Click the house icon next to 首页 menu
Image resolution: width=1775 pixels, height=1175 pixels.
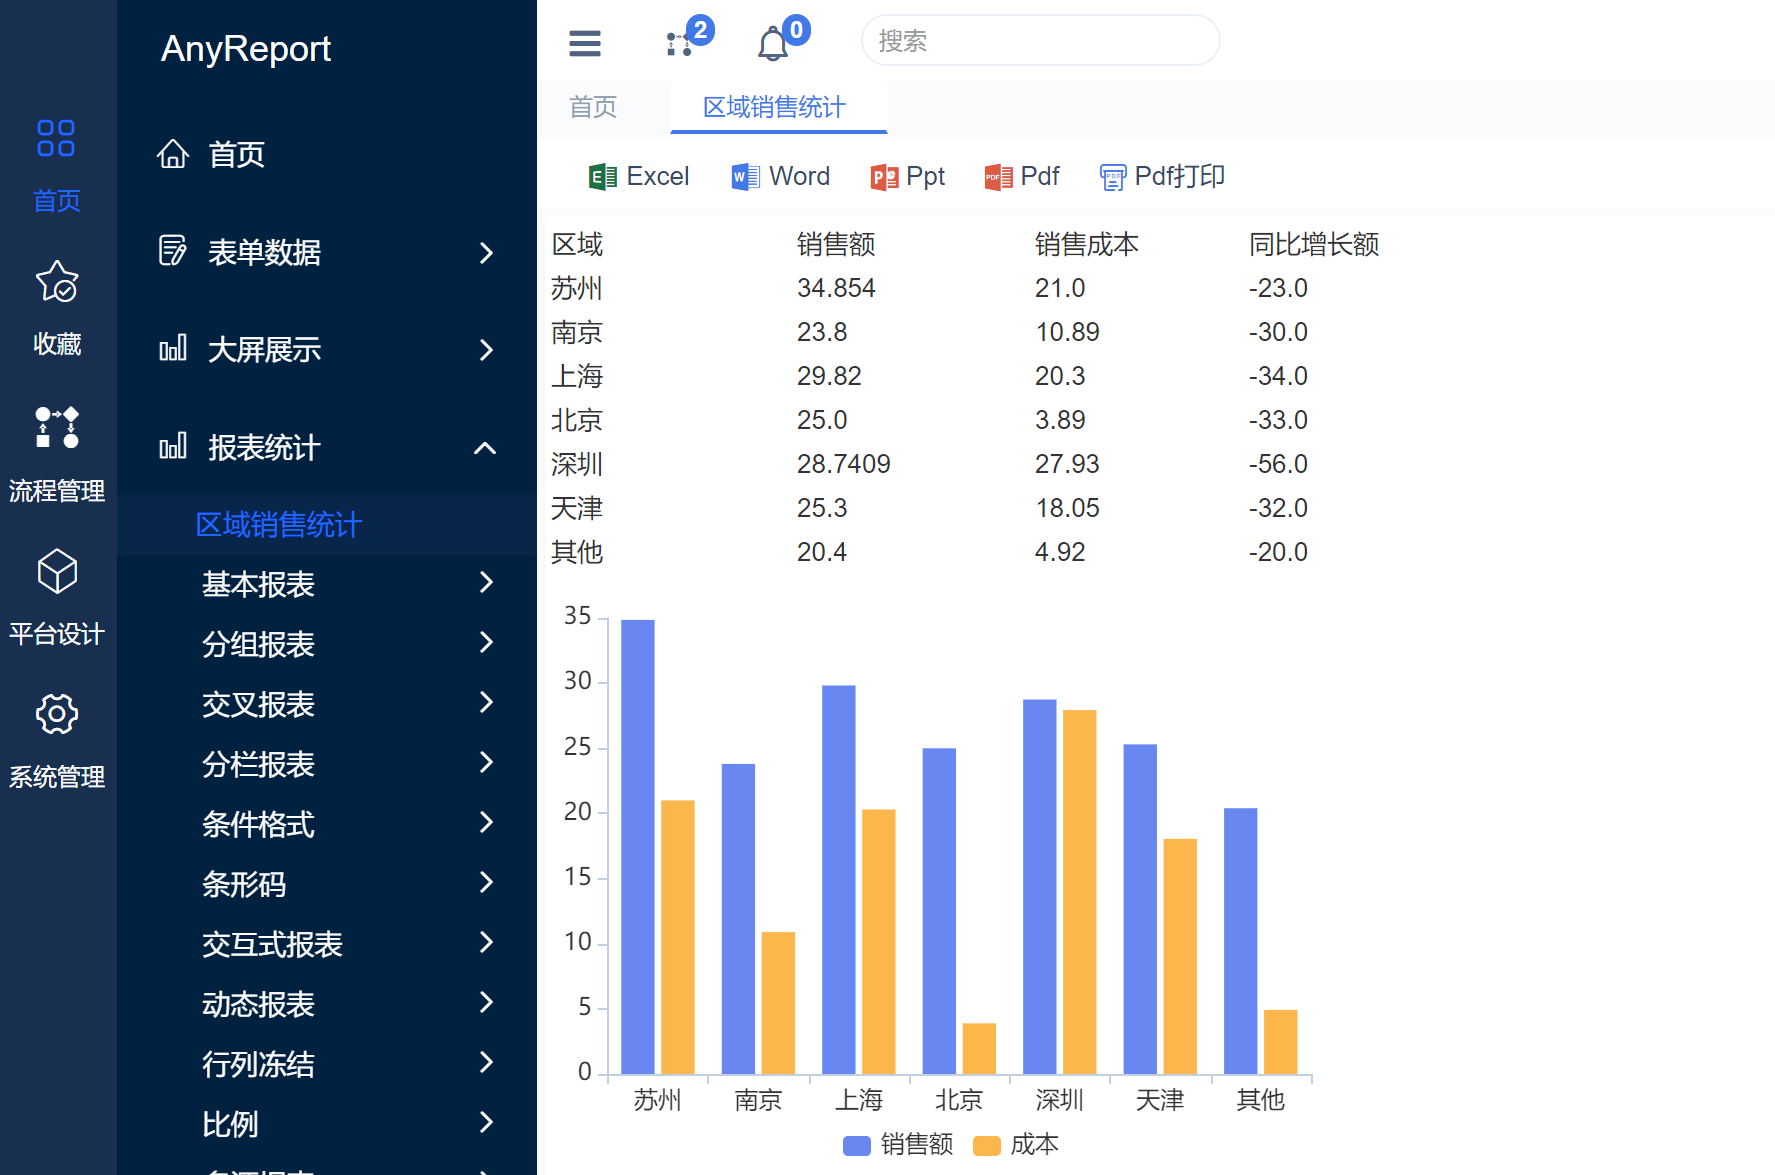pyautogui.click(x=173, y=154)
